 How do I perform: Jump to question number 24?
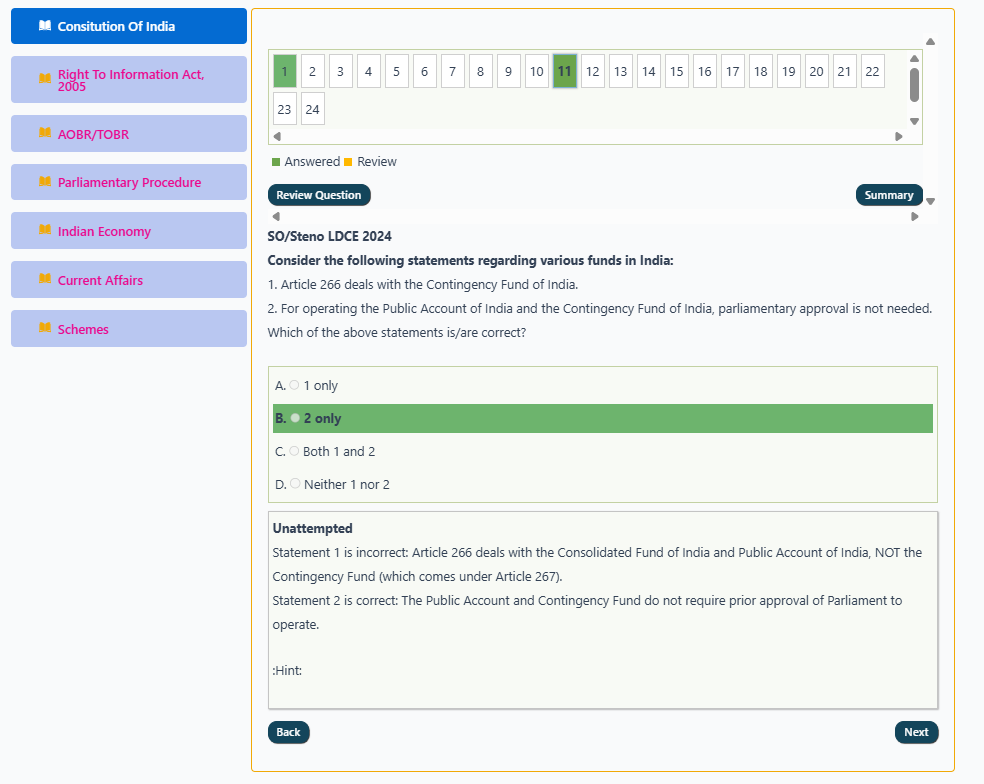[x=313, y=109]
